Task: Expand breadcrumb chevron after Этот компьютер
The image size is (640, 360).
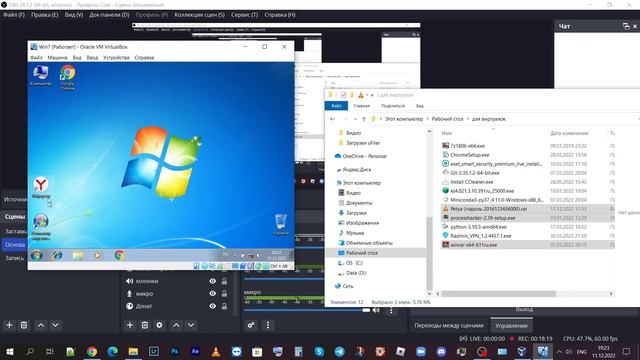Action: coord(427,119)
